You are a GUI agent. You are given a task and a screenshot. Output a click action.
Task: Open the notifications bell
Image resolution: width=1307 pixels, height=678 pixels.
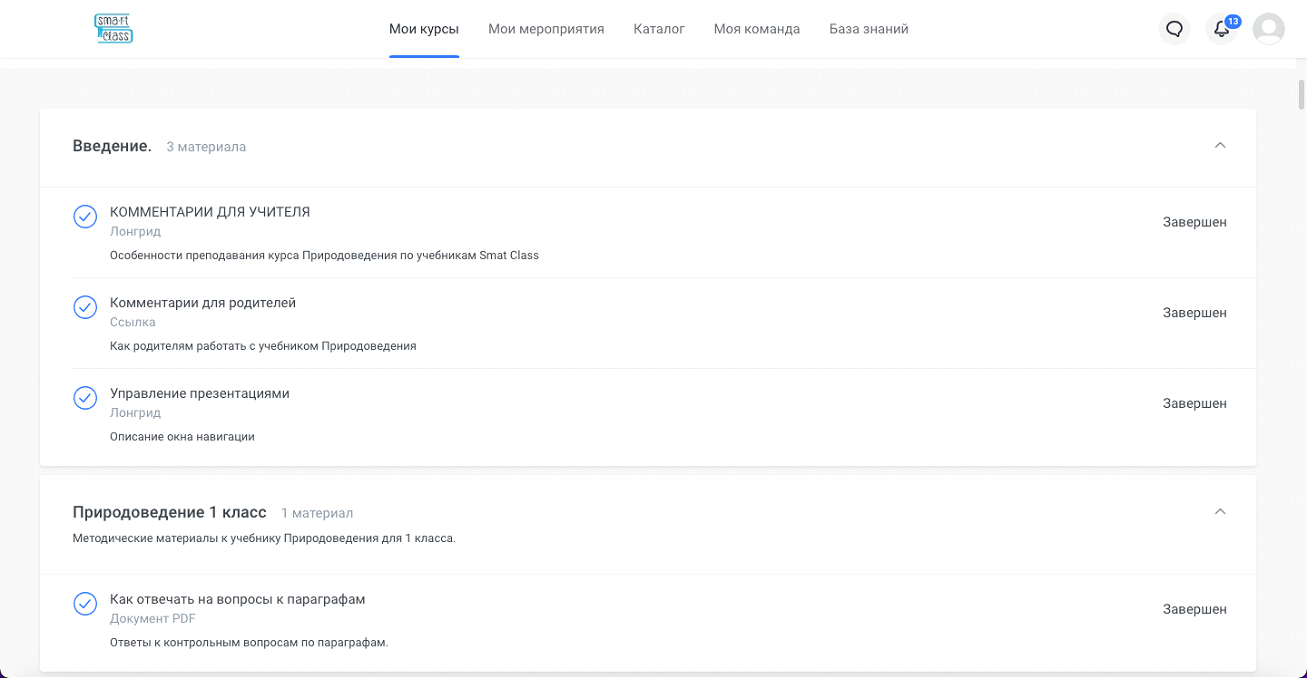coord(1221,29)
